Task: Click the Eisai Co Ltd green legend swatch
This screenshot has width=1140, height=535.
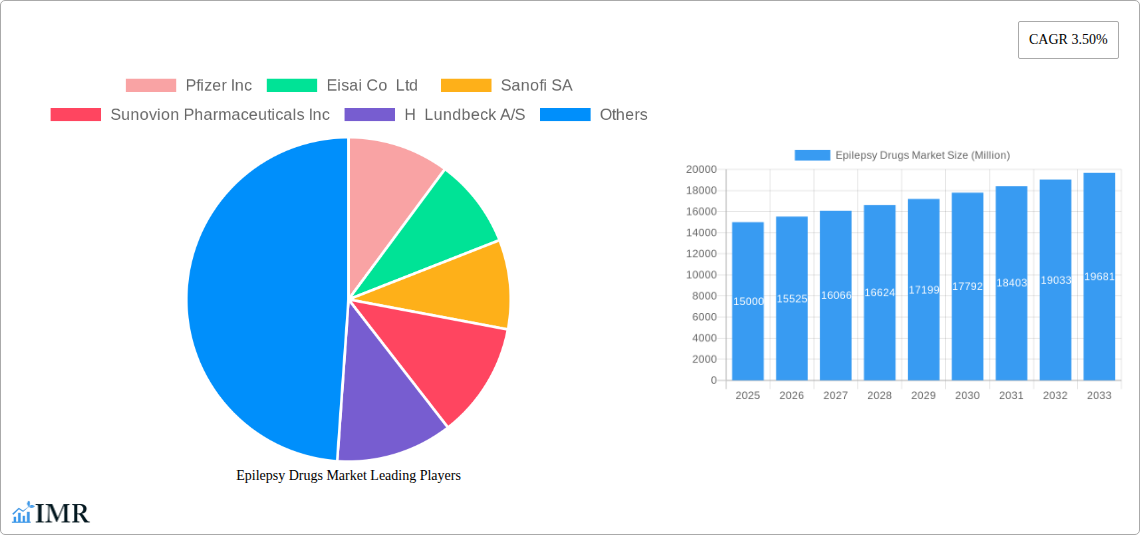Action: click(292, 85)
